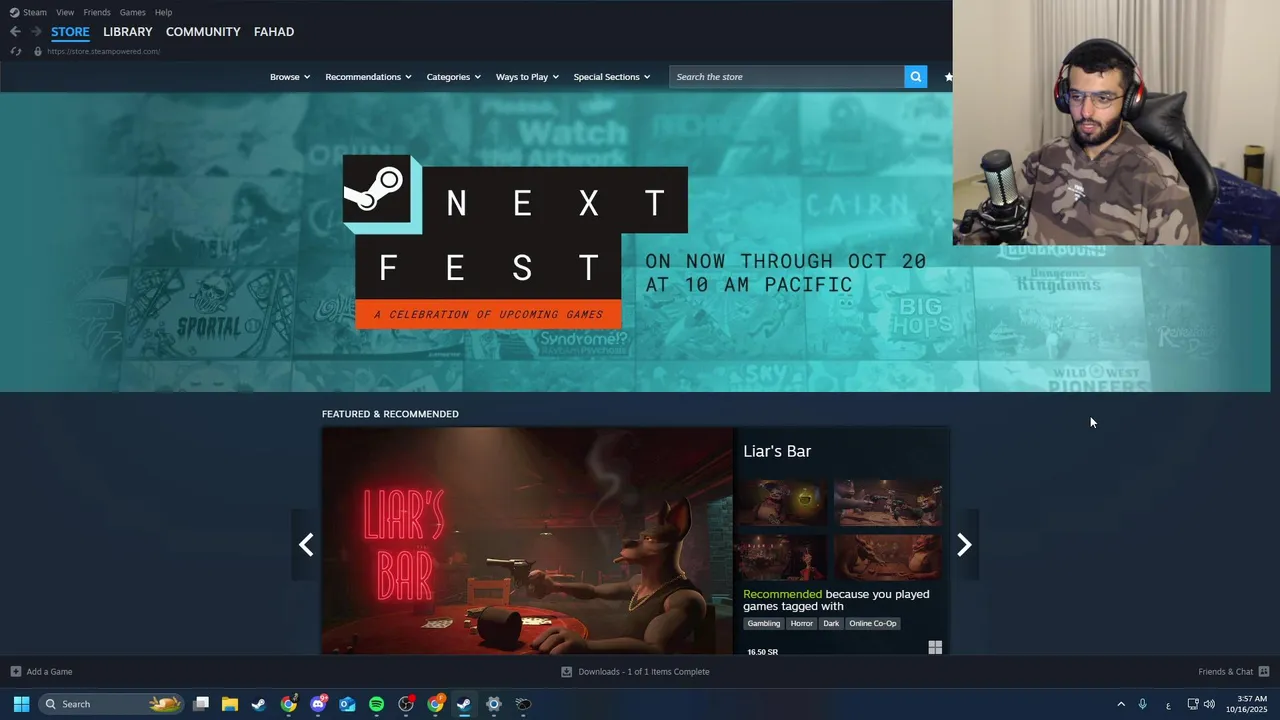The width and height of the screenshot is (1280, 720).
Task: Expand the Recommendations dropdown
Action: tap(368, 77)
